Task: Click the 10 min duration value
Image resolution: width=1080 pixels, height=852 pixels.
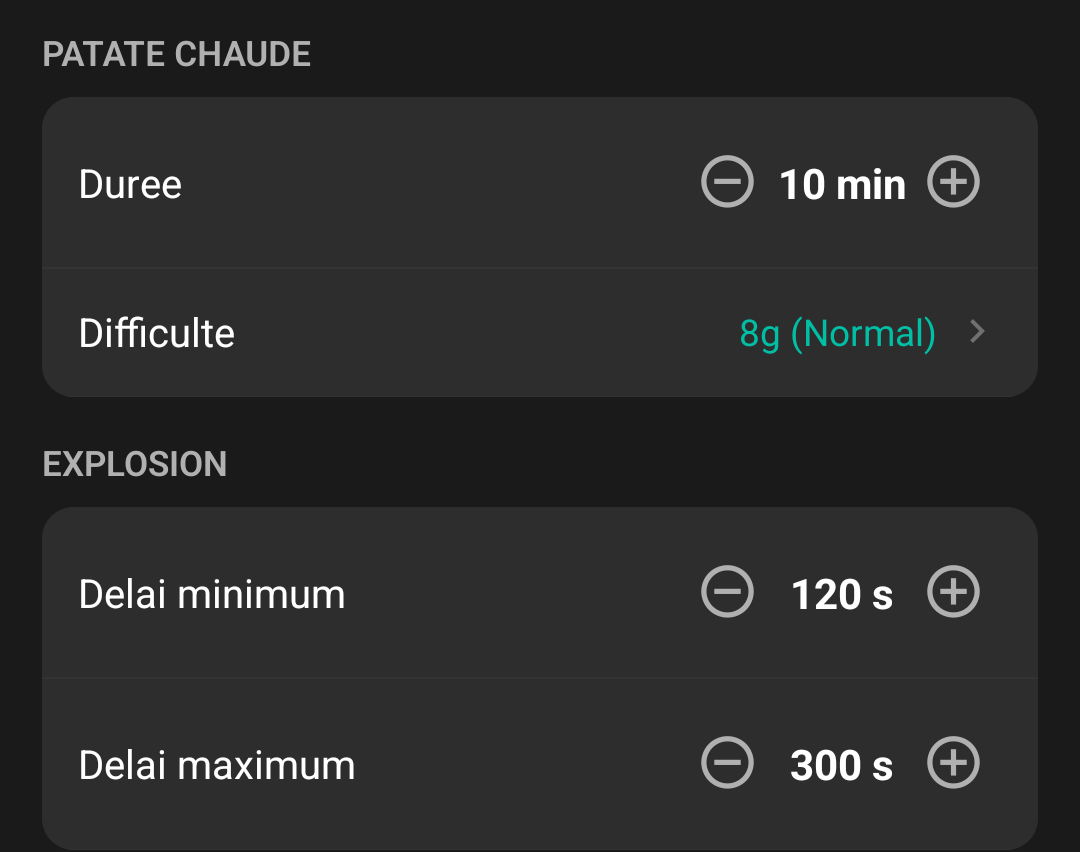Action: click(x=843, y=183)
